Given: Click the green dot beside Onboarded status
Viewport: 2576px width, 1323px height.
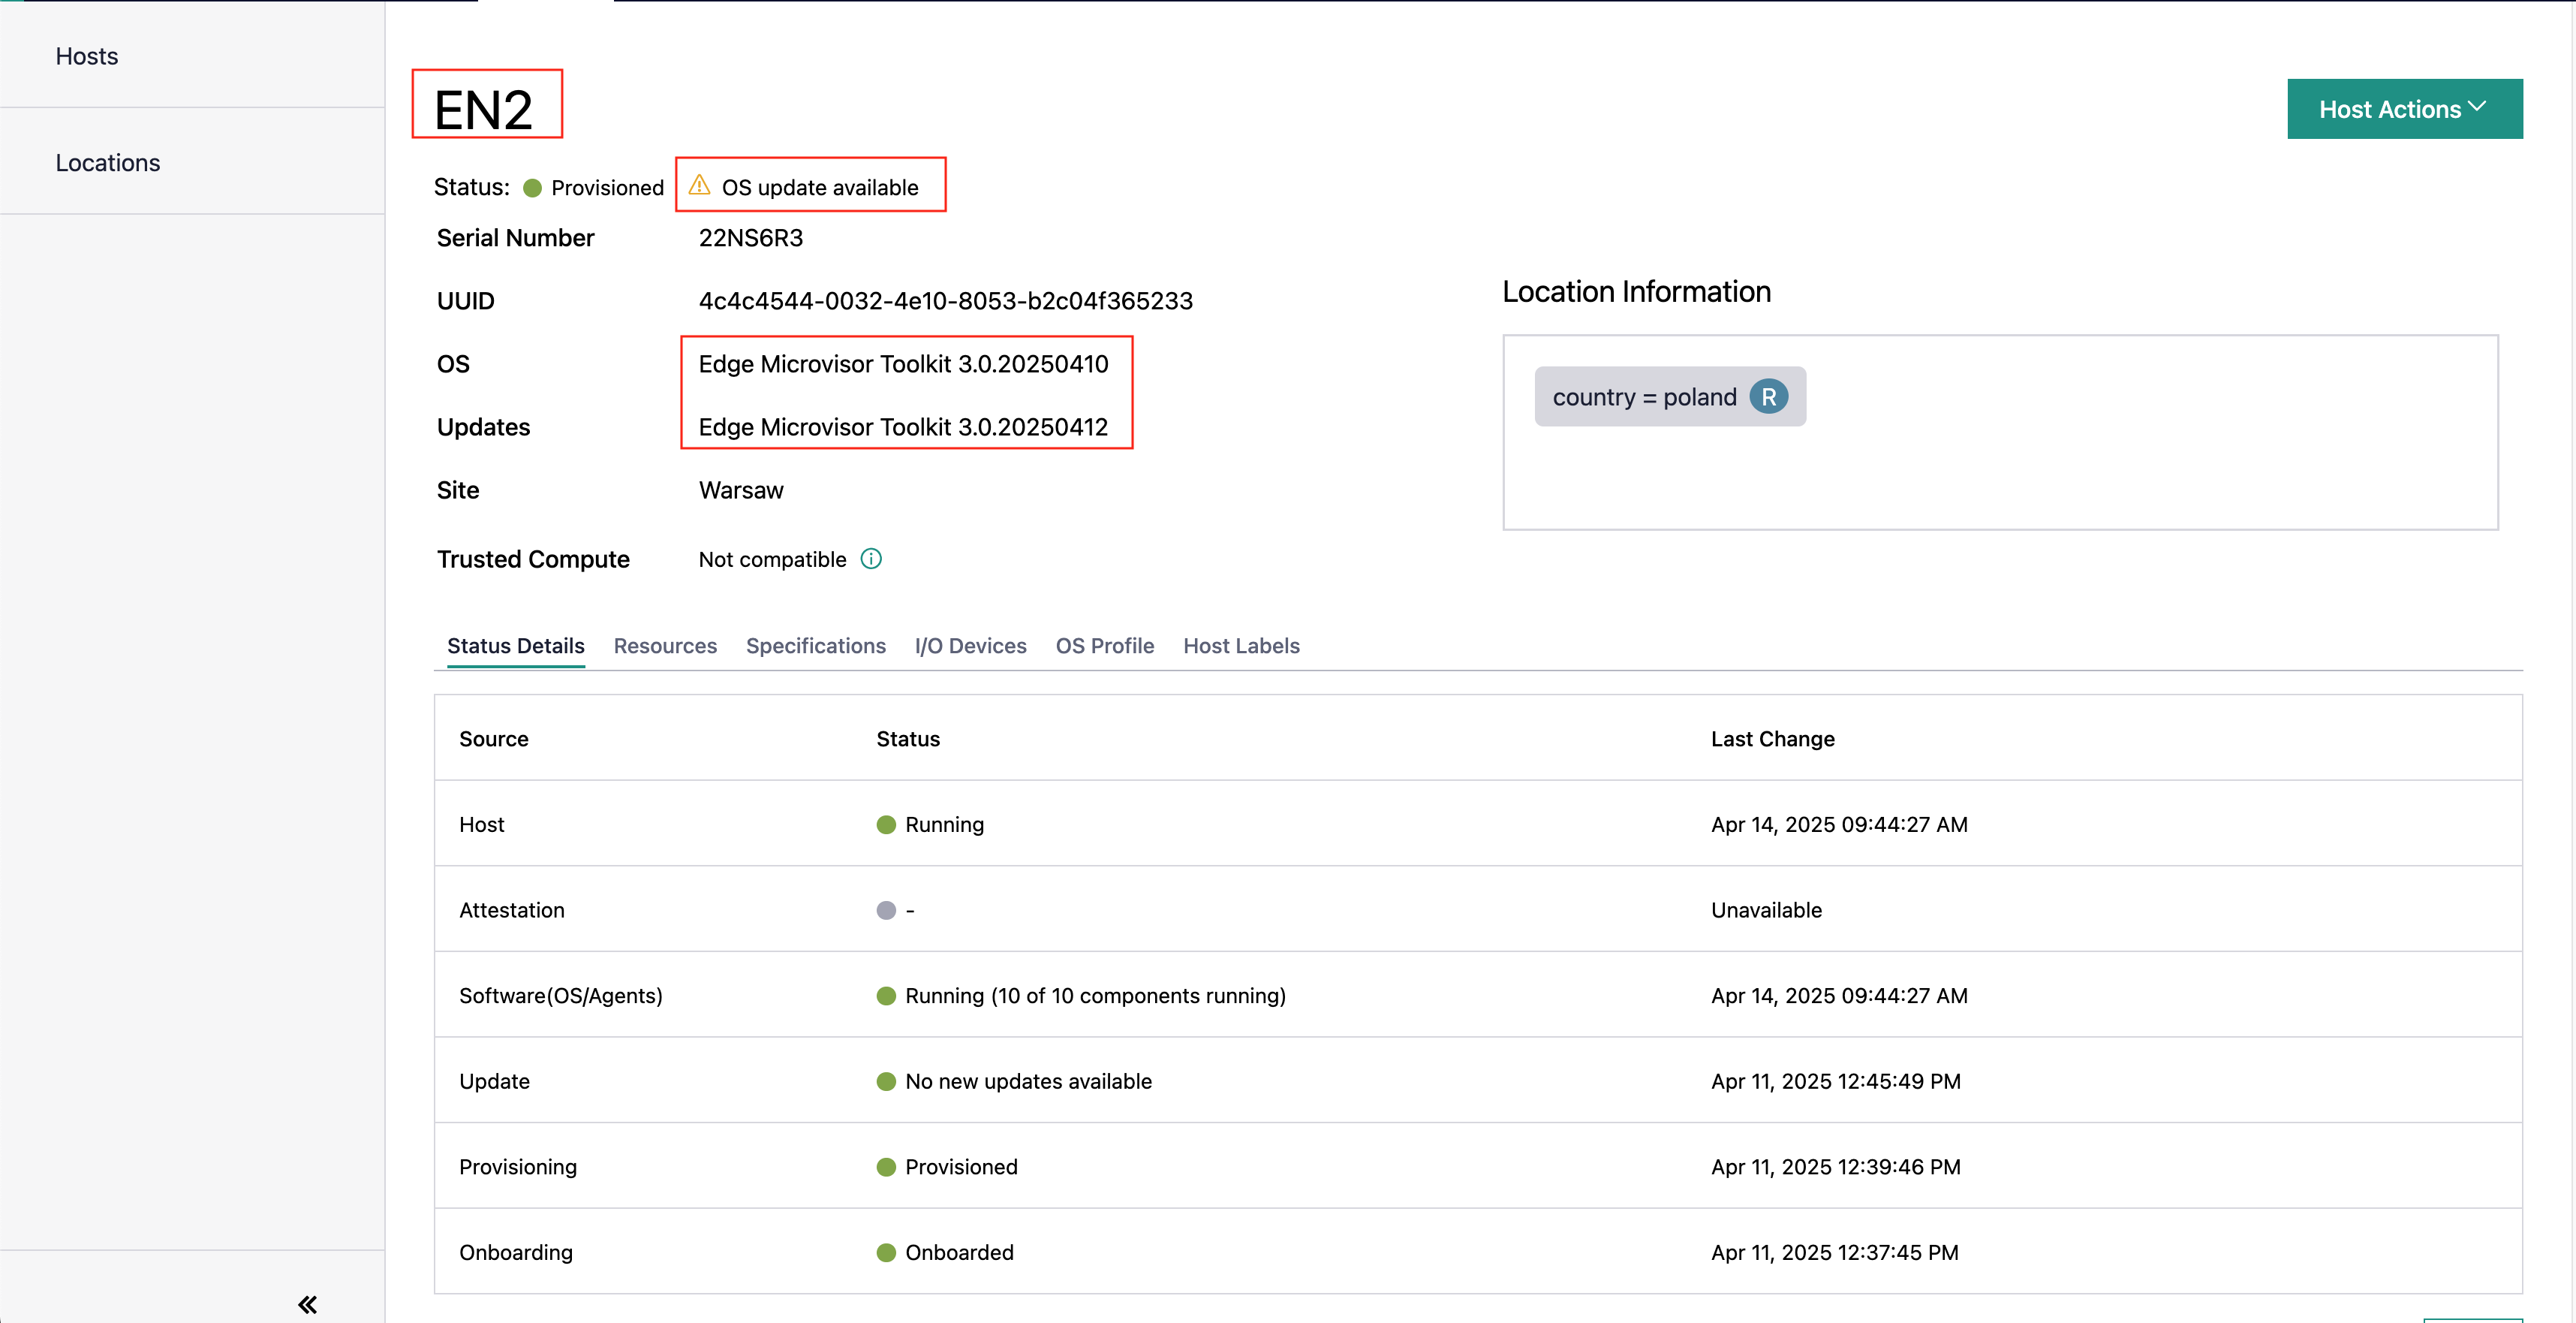Looking at the screenshot, I should click(886, 1252).
